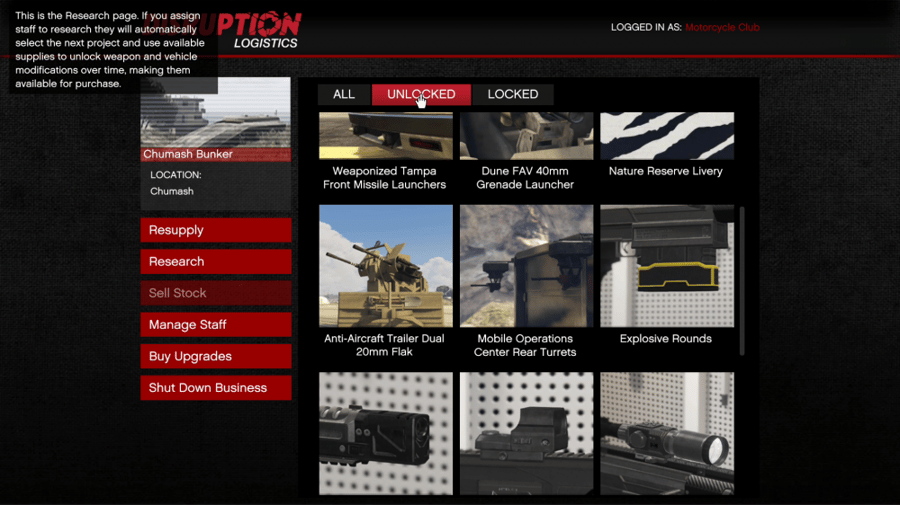Image resolution: width=900 pixels, height=505 pixels.
Task: Select the sniper scope thumbnail
Action: [x=667, y=434]
